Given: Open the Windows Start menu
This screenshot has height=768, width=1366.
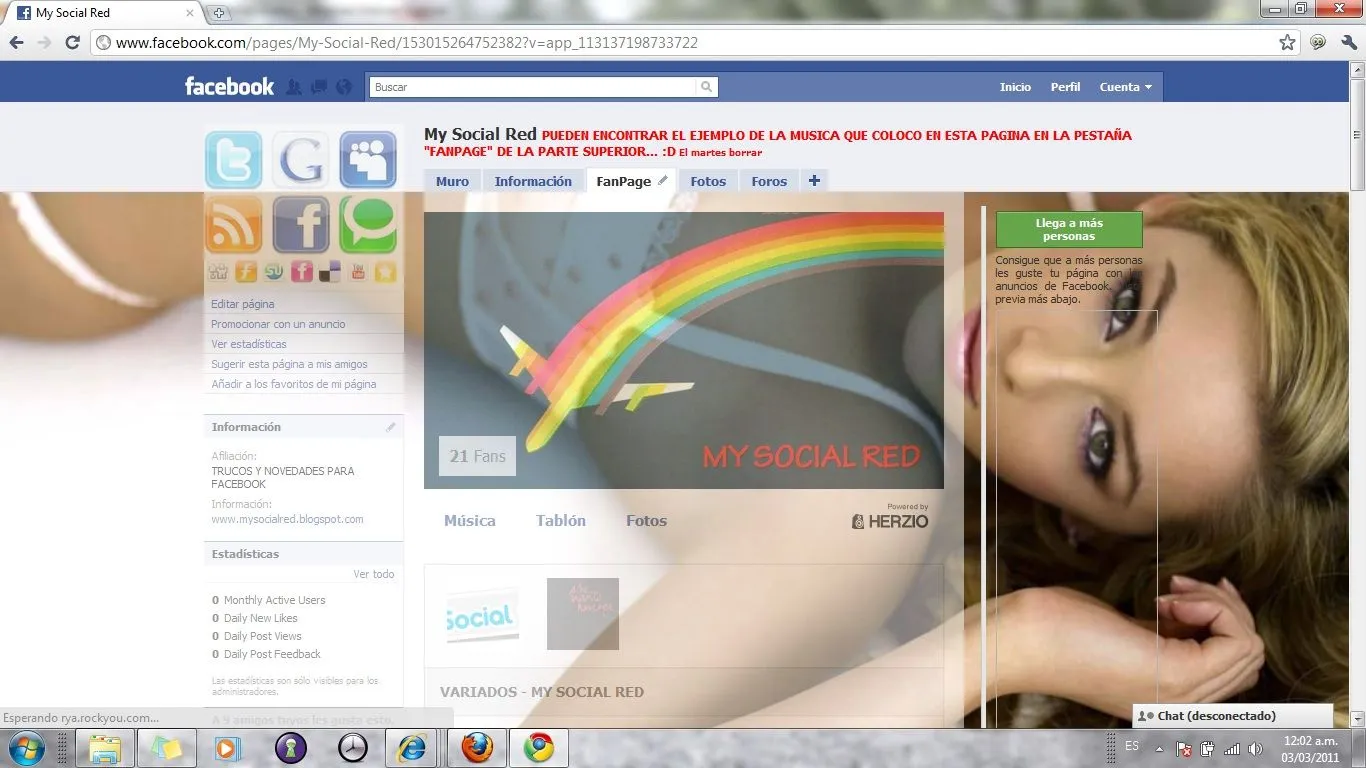Looking at the screenshot, I should click(x=25, y=748).
